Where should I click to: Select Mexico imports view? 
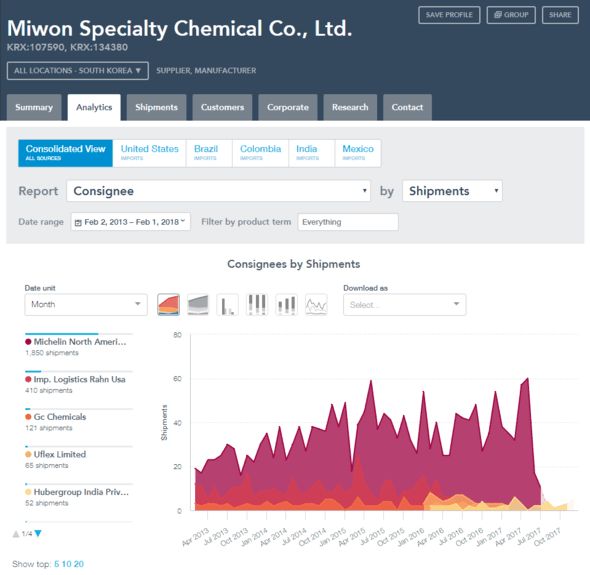click(358, 153)
